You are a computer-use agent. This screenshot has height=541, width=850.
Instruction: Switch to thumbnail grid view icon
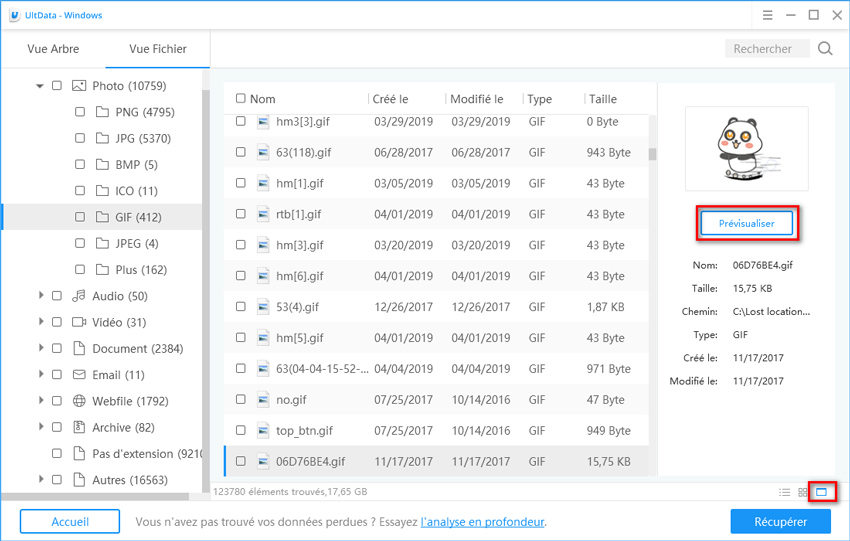coord(803,492)
